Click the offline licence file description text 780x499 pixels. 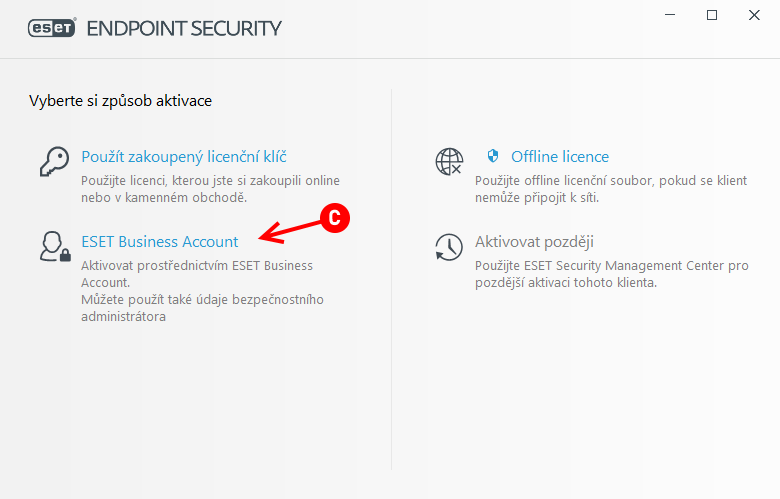click(x=611, y=189)
